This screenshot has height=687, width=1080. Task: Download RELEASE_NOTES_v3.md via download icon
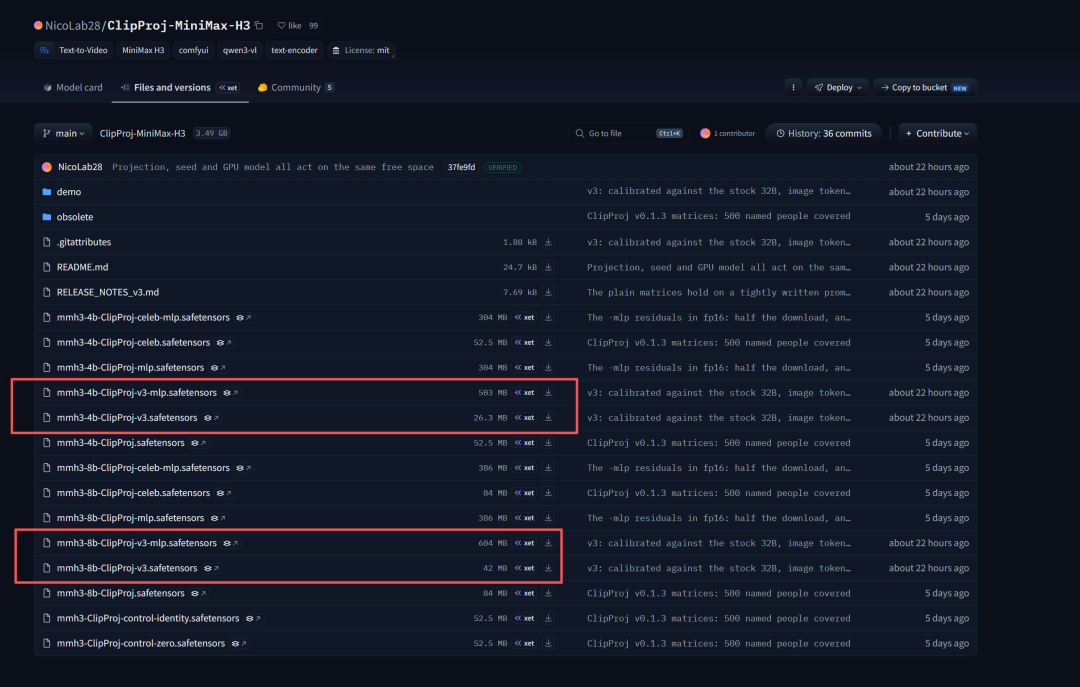(548, 292)
